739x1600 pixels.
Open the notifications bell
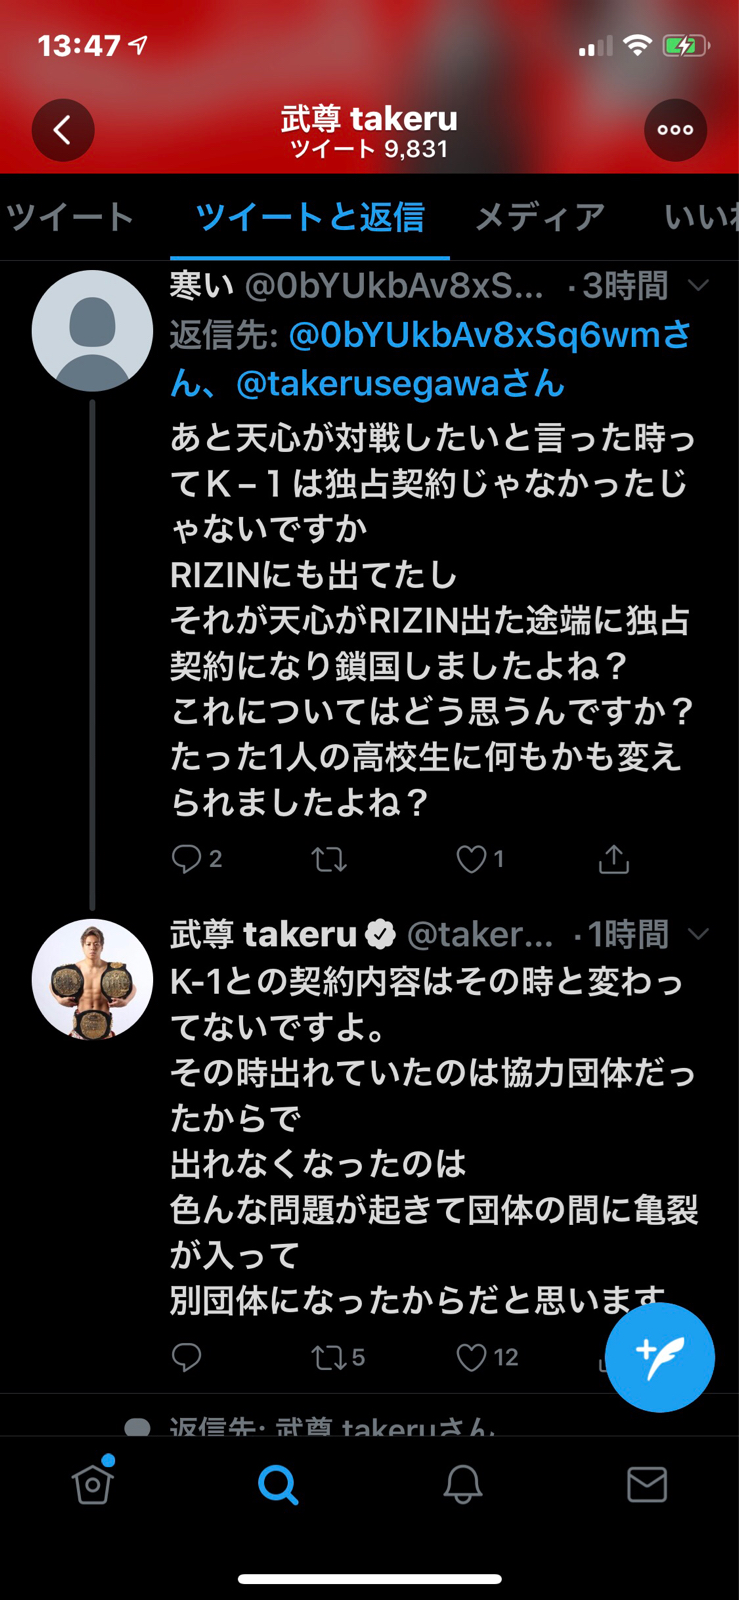click(x=462, y=1484)
